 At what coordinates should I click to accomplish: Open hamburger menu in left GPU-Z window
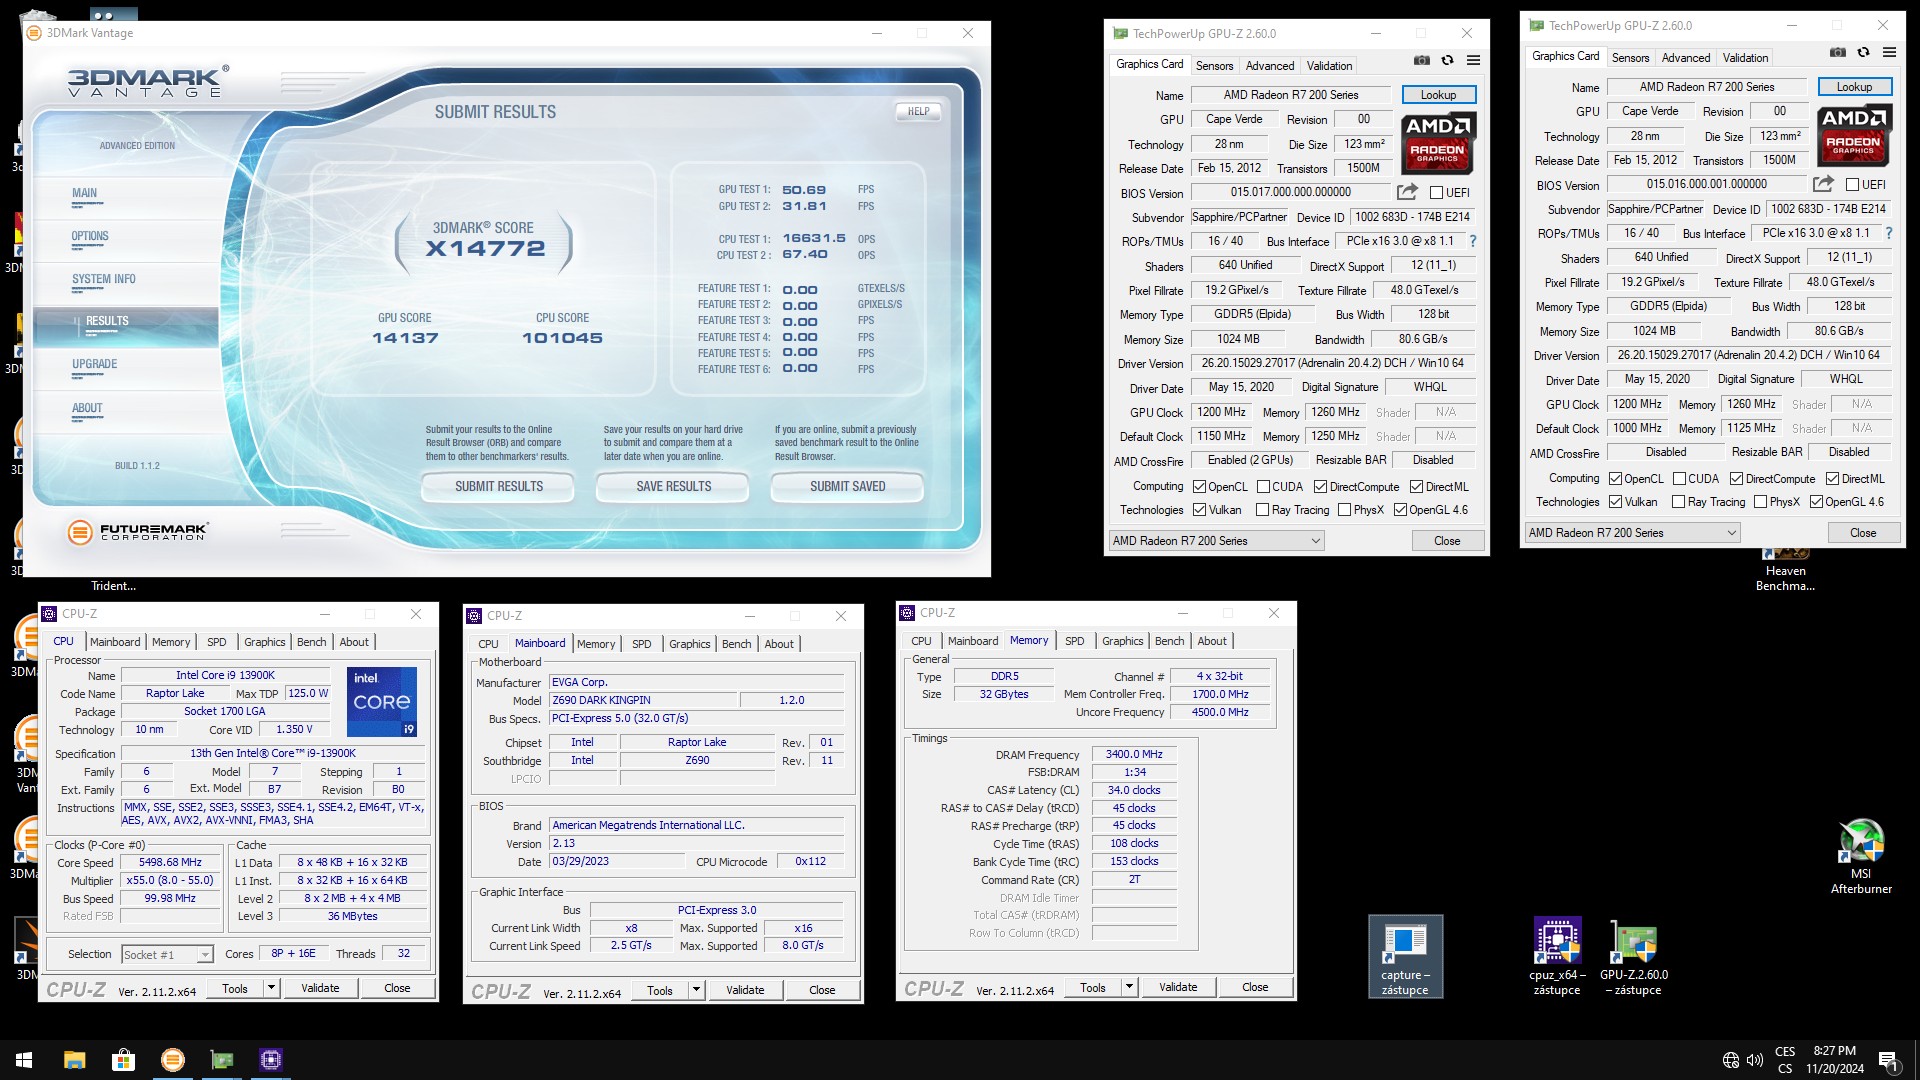pos(1473,61)
